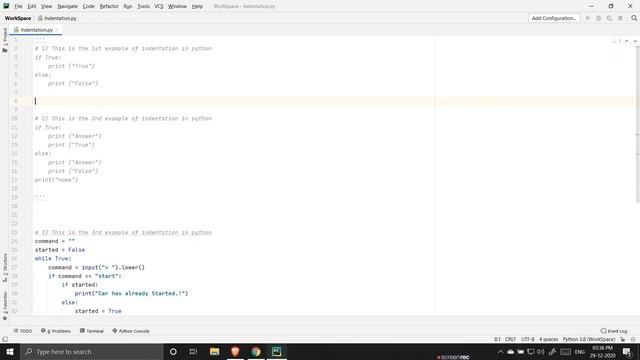The height and width of the screenshot is (360, 640).
Task: Open the Structure tool window sidebar
Action: 5,268
